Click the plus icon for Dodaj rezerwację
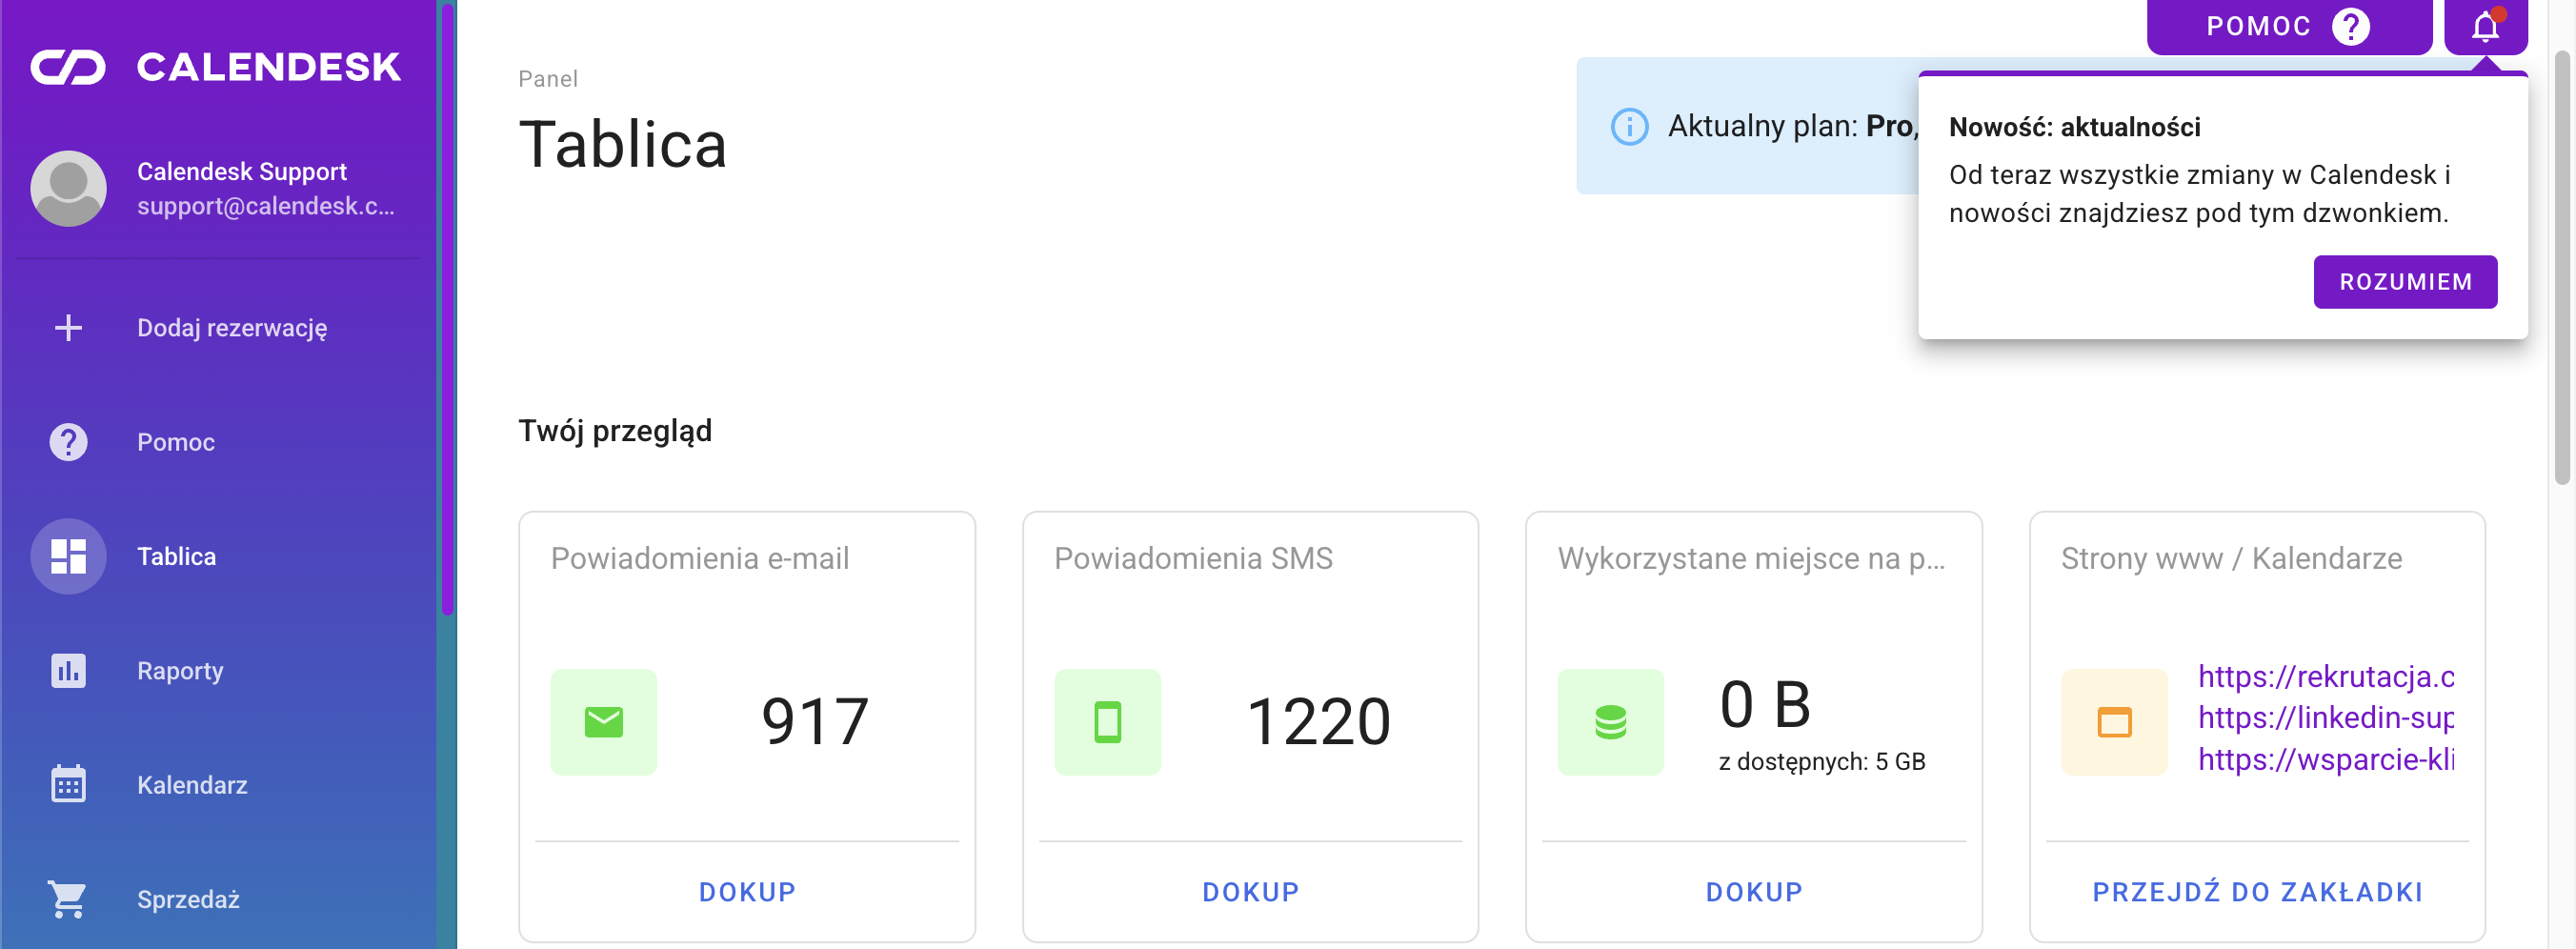Screen dimensions: 2576x949 (68, 328)
